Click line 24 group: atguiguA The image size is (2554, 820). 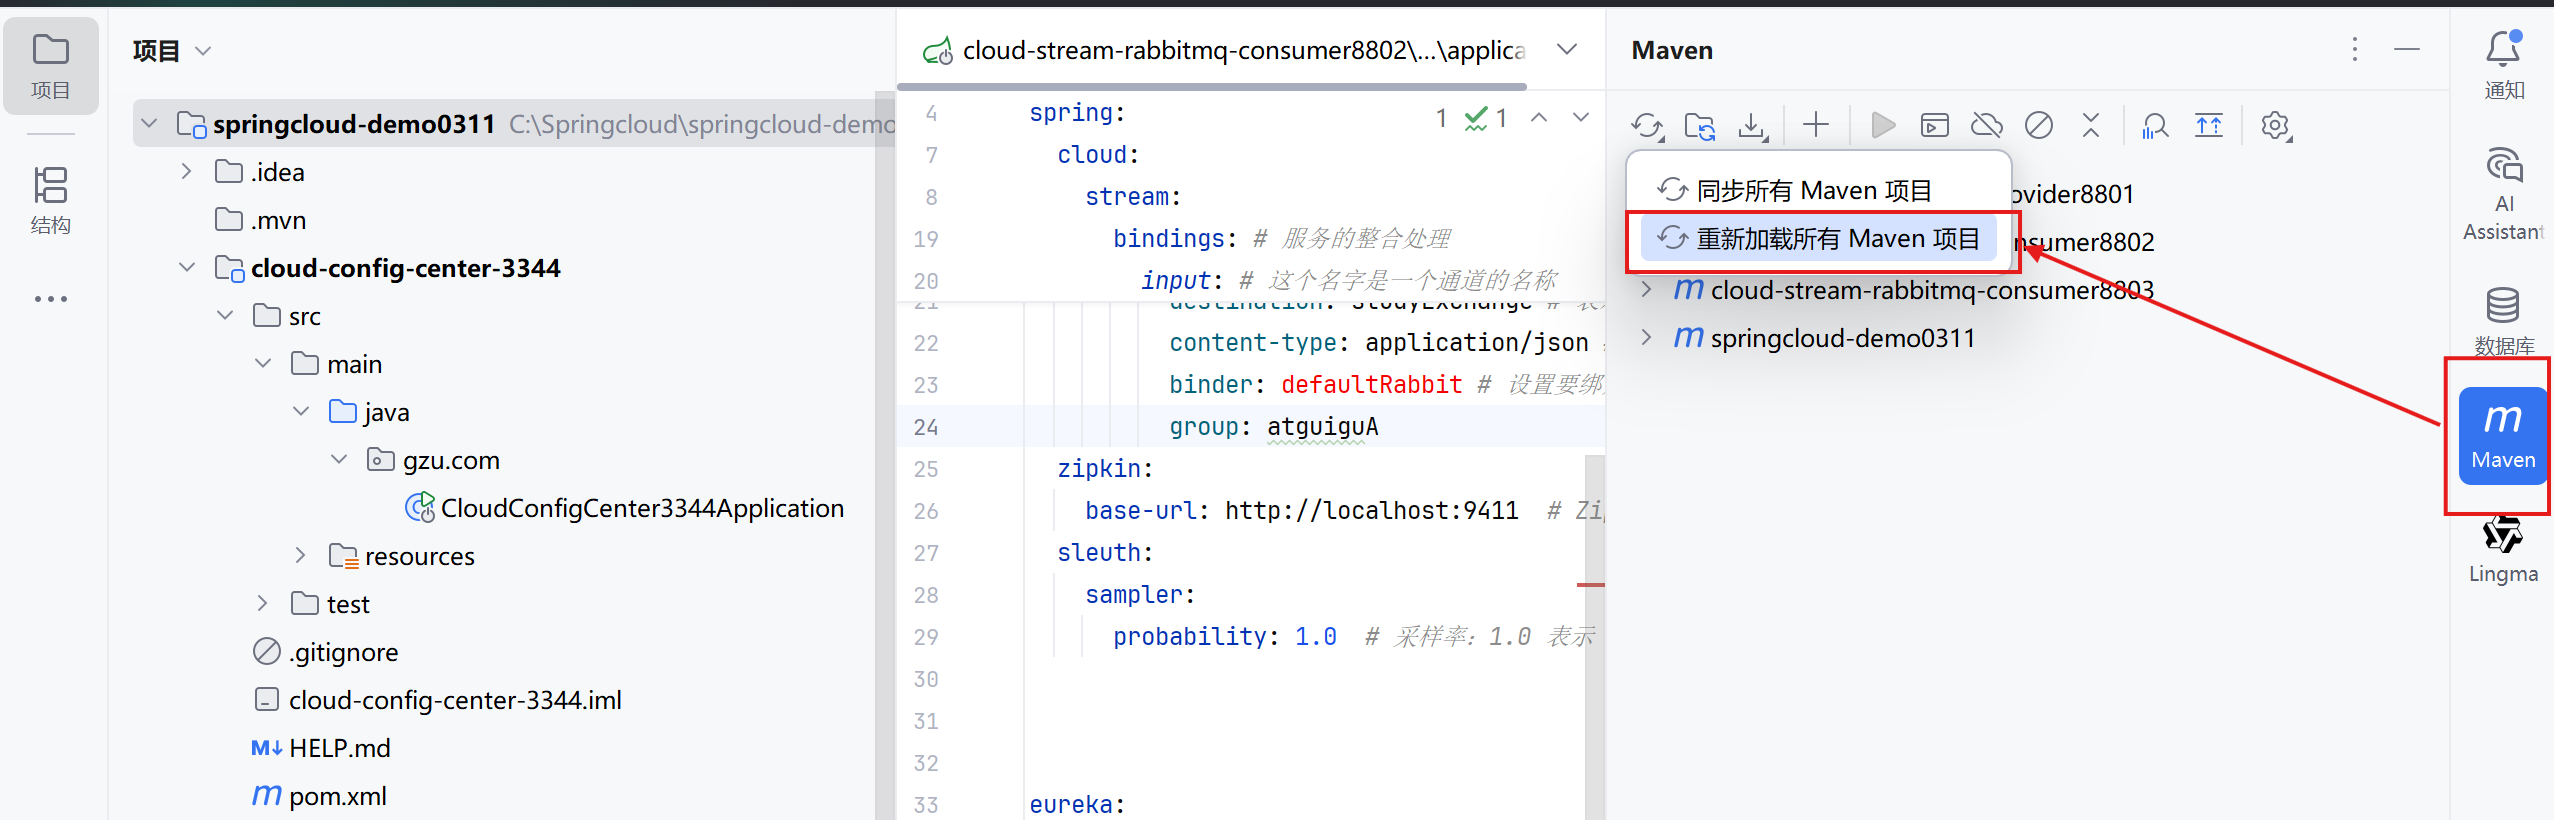pyautogui.click(x=1273, y=427)
